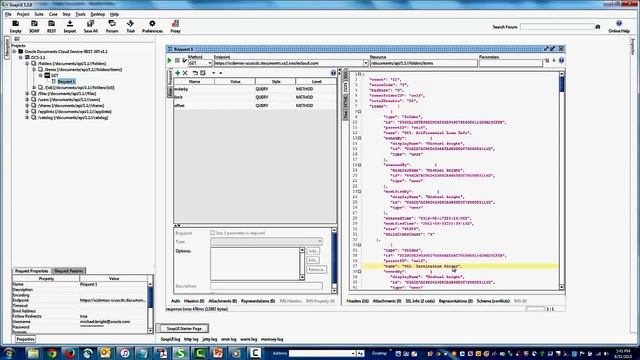Click the Properties button at bottom left

point(25,339)
